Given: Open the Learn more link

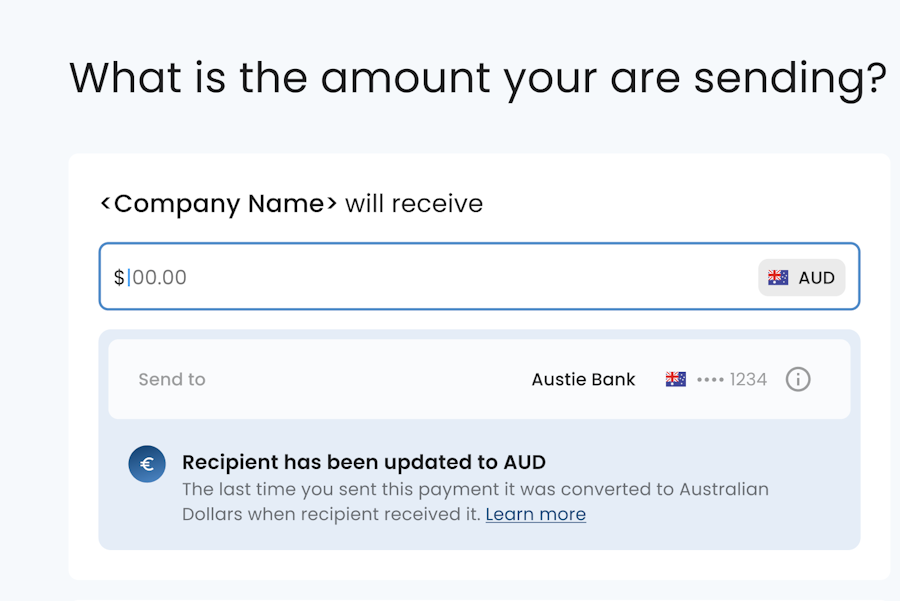Looking at the screenshot, I should 535,515.
